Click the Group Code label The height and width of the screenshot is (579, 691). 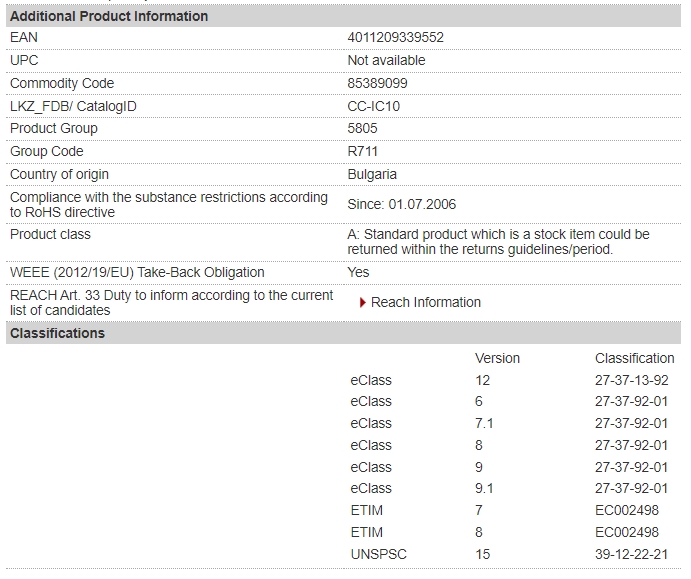[x=47, y=151]
